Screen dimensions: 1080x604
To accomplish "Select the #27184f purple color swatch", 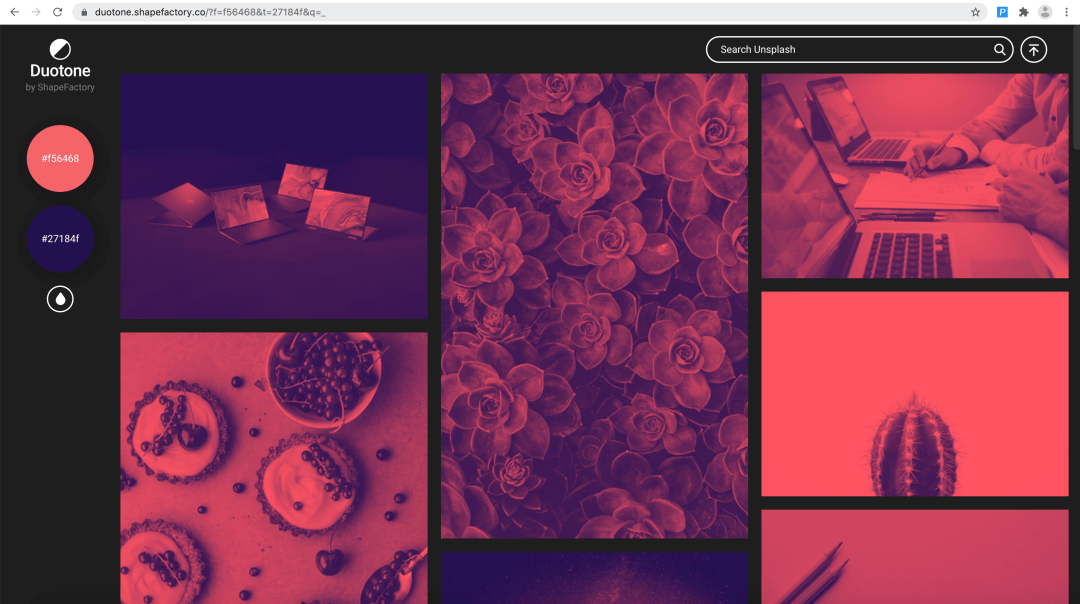I will pos(60,239).
